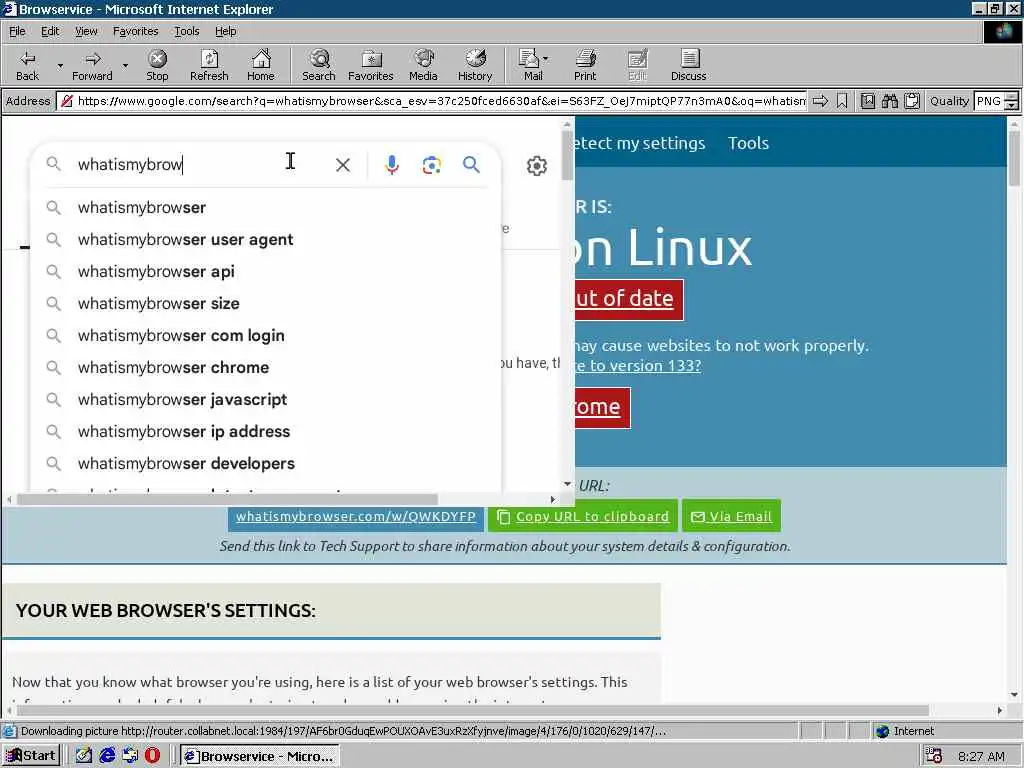Viewport: 1024px width, 768px height.
Task: Click the book-with-bookmark icon in the address toolbar
Action: tap(868, 101)
